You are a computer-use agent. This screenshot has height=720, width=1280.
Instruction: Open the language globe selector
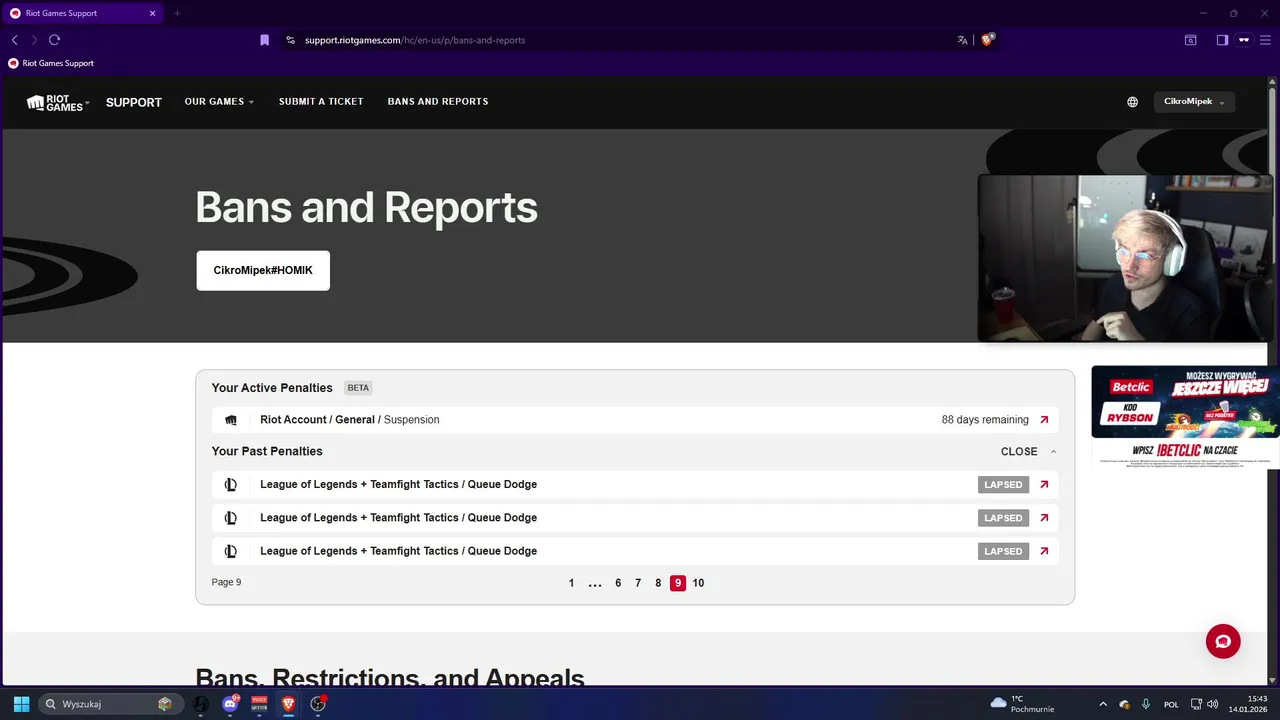[x=1132, y=102]
